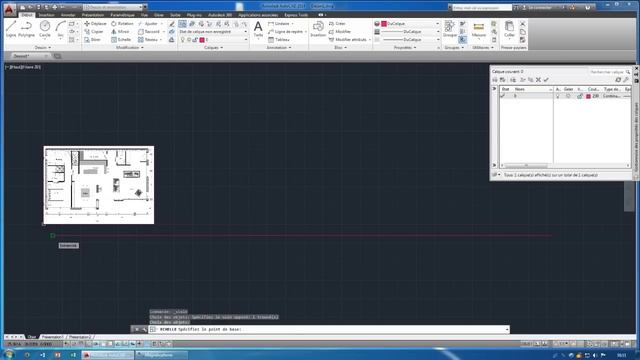Screen dimensions: 640x360
Task: Click Modifier in the Bloc panel
Action: [340, 31]
